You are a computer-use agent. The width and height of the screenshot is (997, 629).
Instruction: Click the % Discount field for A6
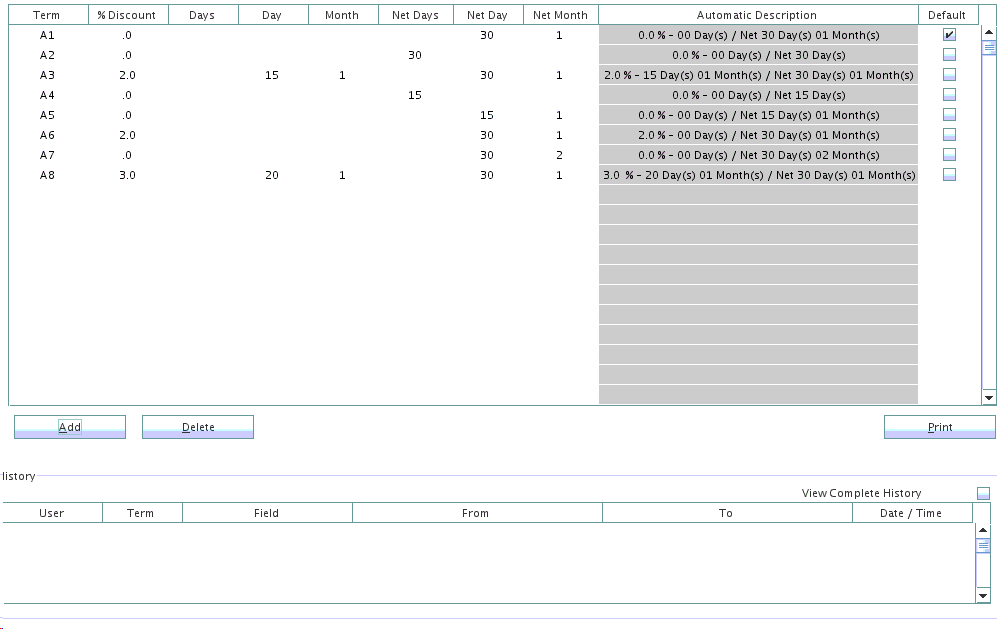pos(127,135)
